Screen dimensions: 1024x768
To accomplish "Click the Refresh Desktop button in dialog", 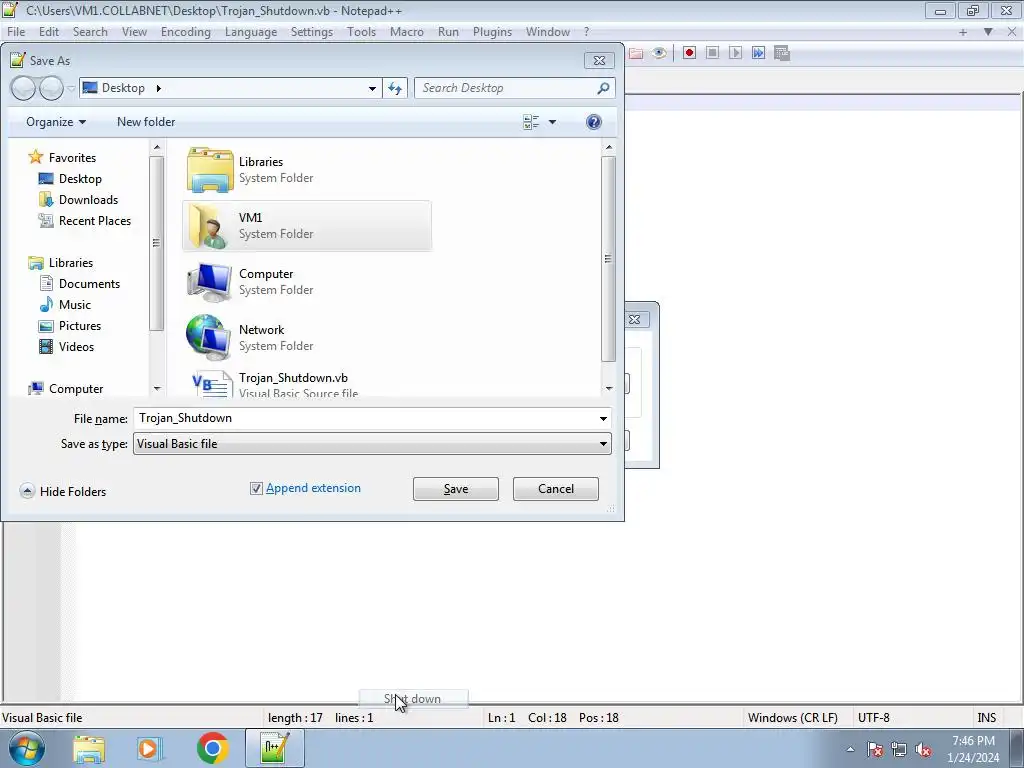I will [395, 88].
